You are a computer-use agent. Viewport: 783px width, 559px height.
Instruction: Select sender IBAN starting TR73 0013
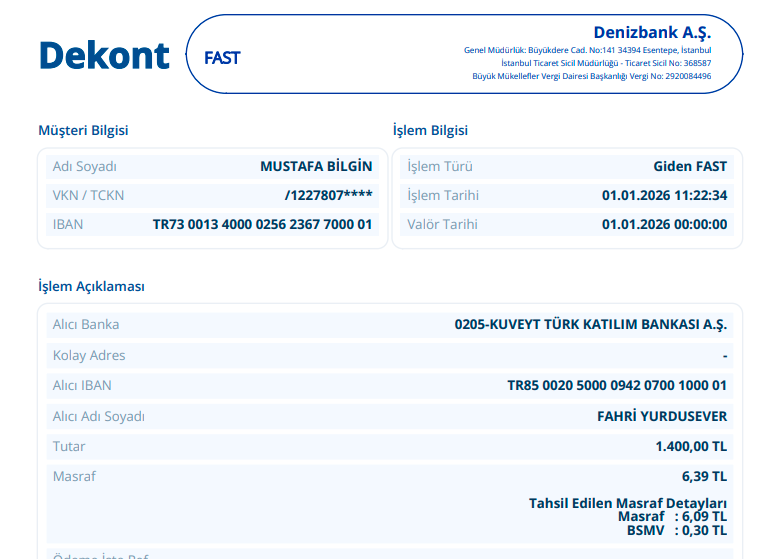262,224
